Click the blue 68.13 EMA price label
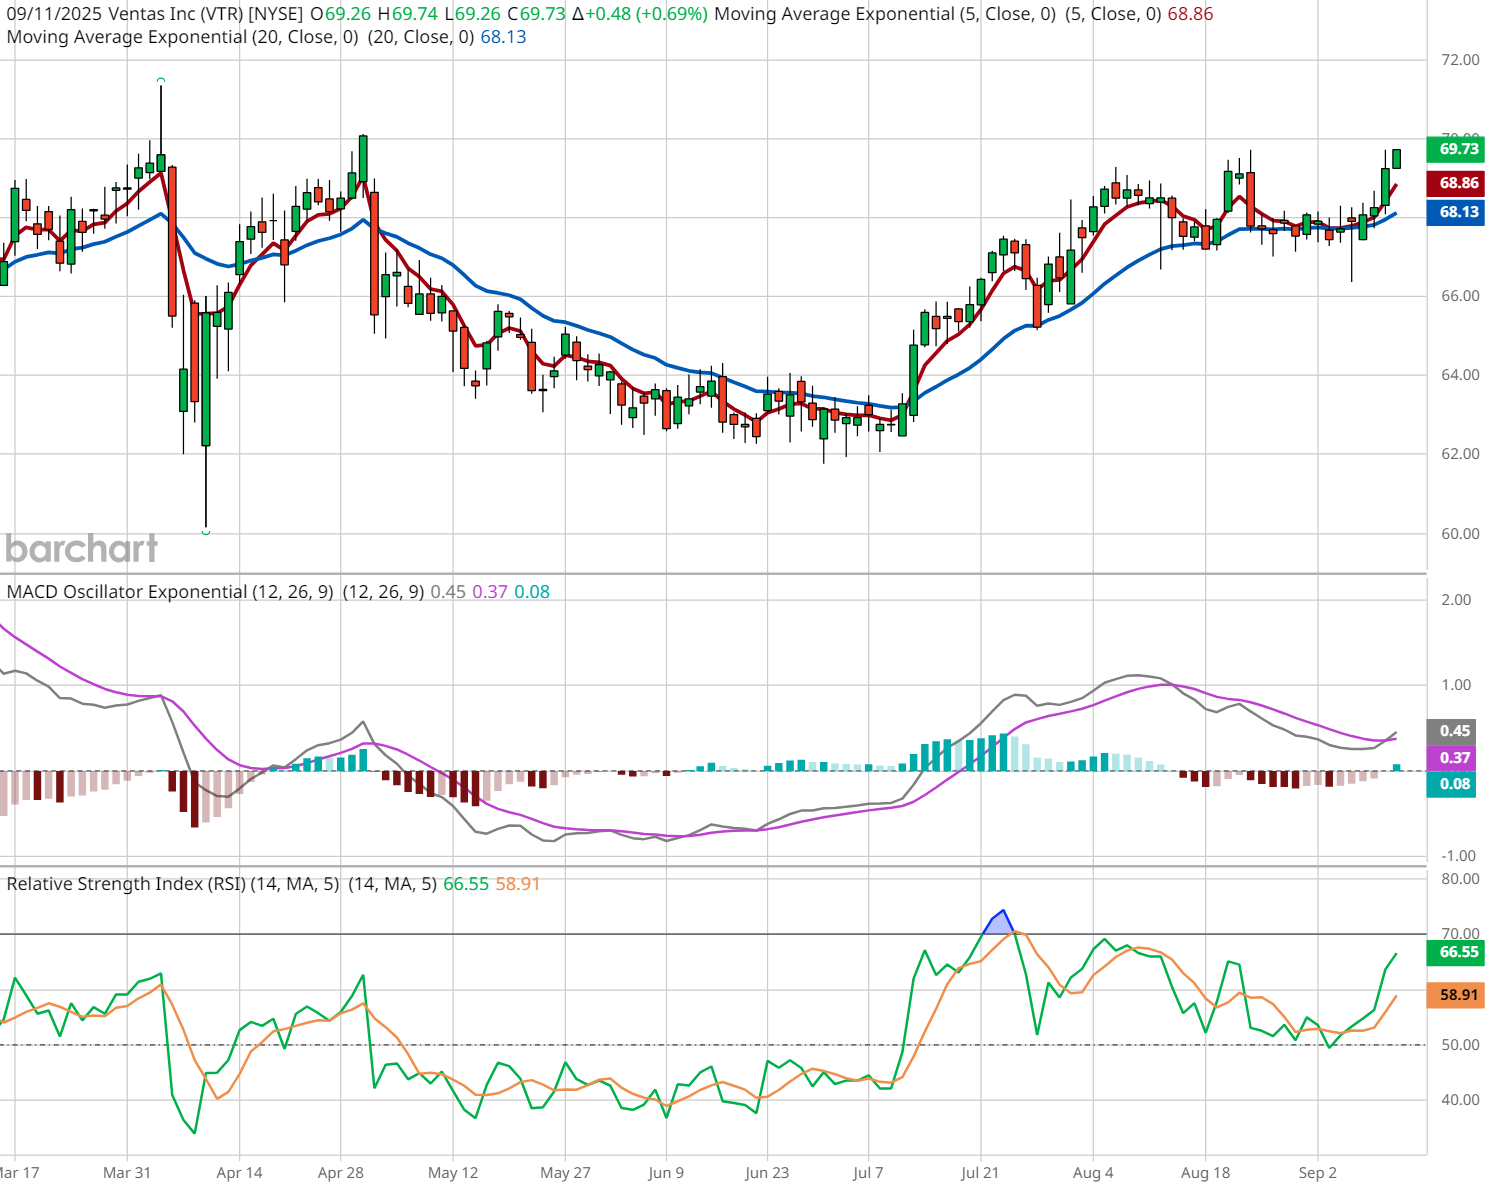Image resolution: width=1486 pixels, height=1191 pixels. (x=1455, y=212)
